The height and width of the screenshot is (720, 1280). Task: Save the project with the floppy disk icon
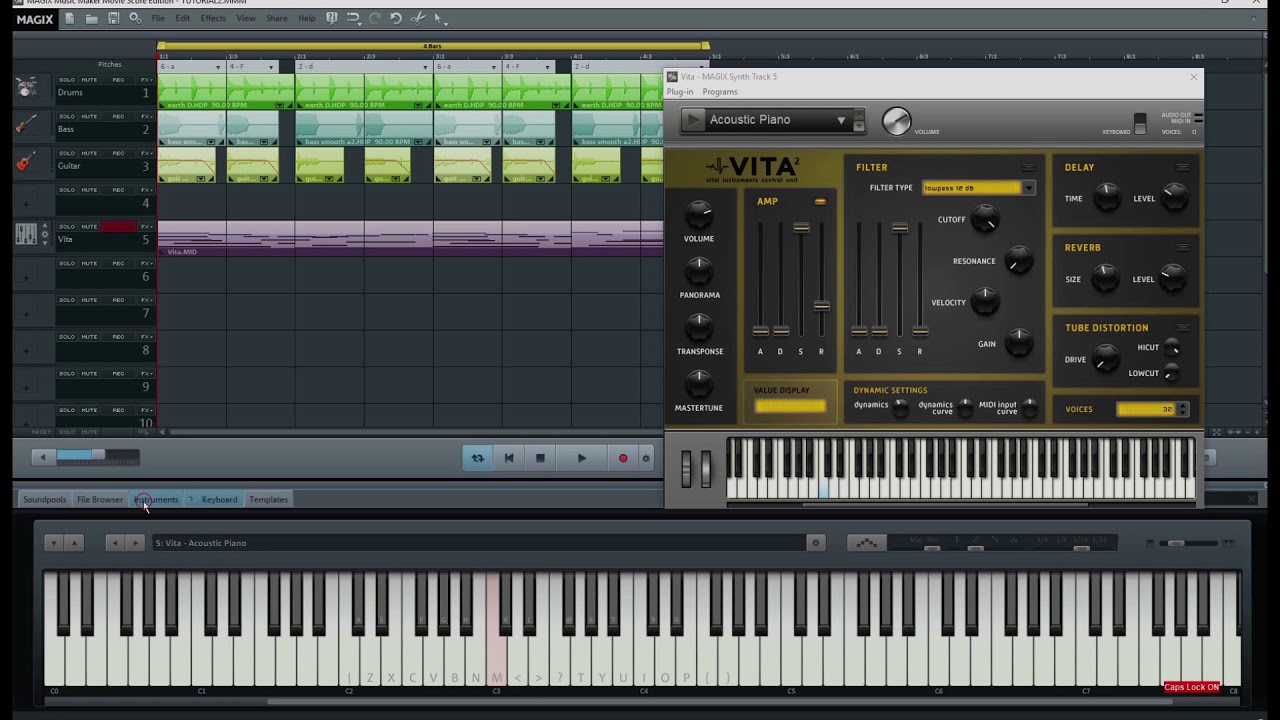click(x=113, y=18)
